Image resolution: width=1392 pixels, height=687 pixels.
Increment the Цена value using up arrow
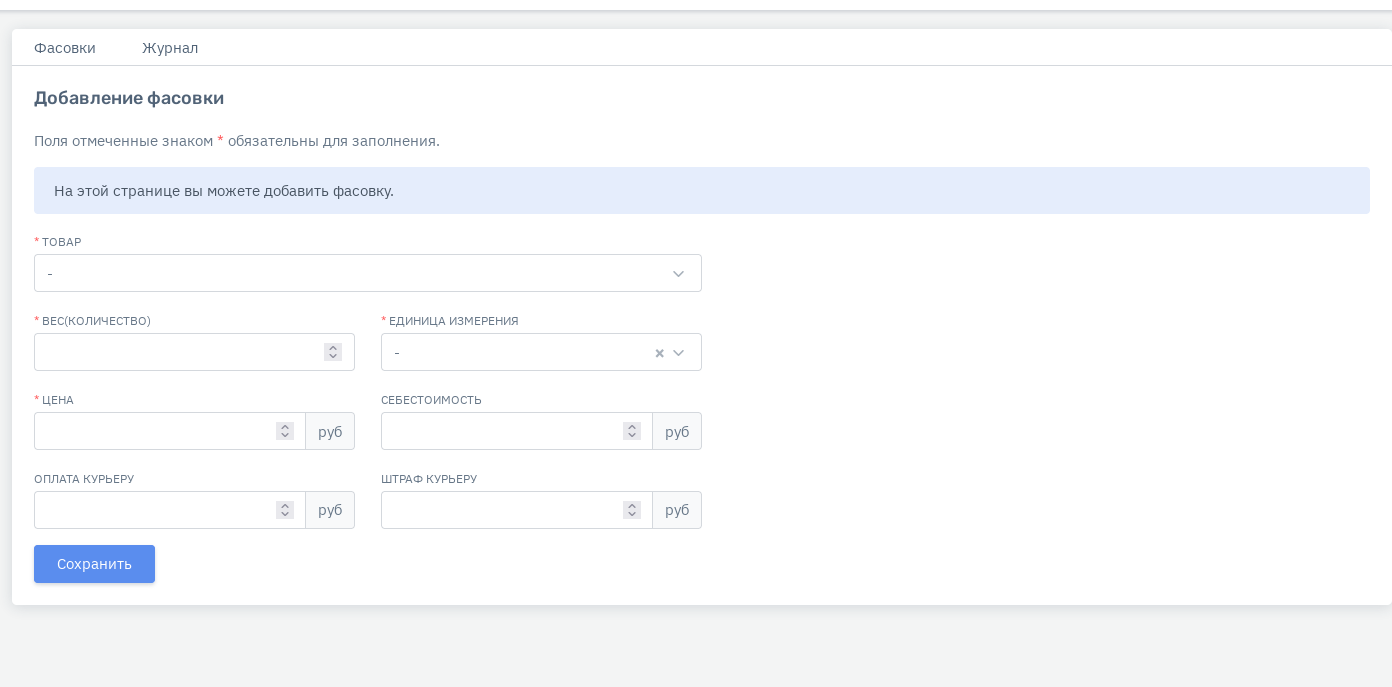click(x=285, y=427)
